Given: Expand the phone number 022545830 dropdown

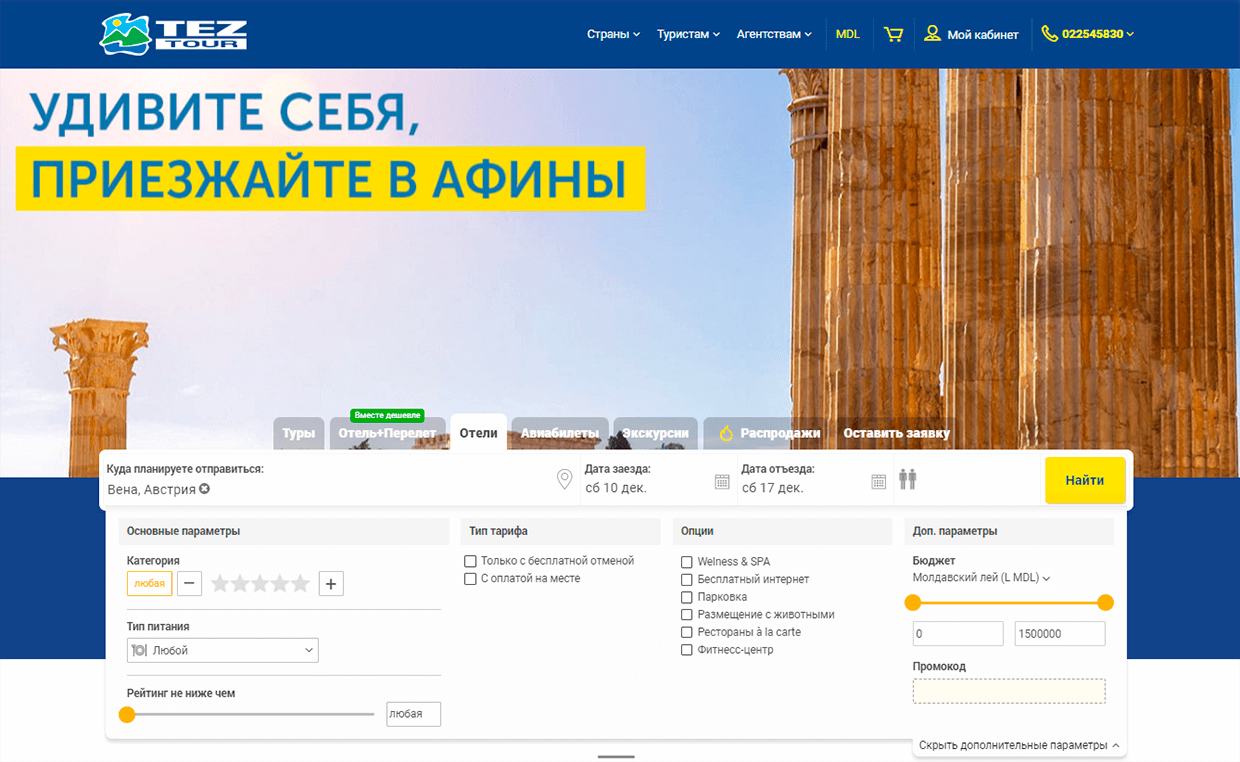Looking at the screenshot, I should coord(1097,34).
